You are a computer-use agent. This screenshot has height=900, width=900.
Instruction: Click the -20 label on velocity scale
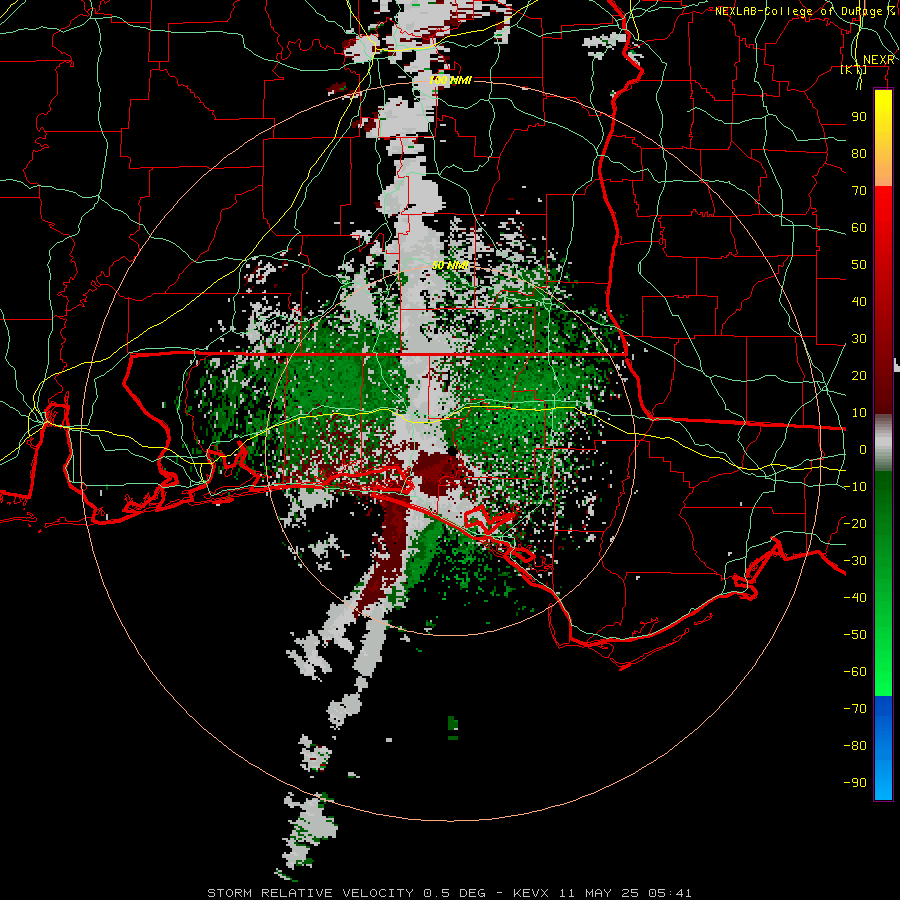click(x=855, y=523)
